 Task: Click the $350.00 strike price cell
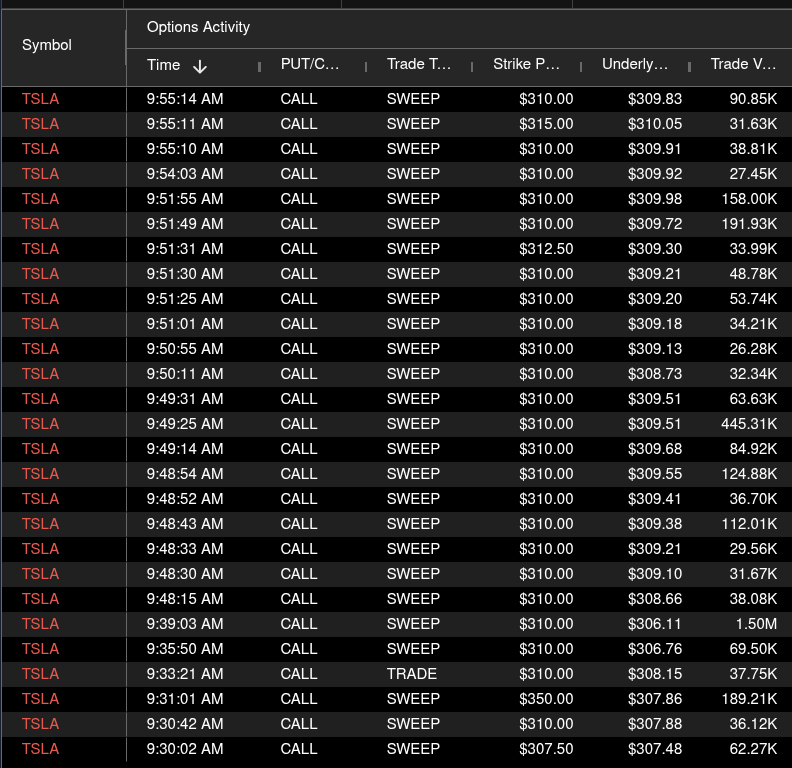click(546, 699)
